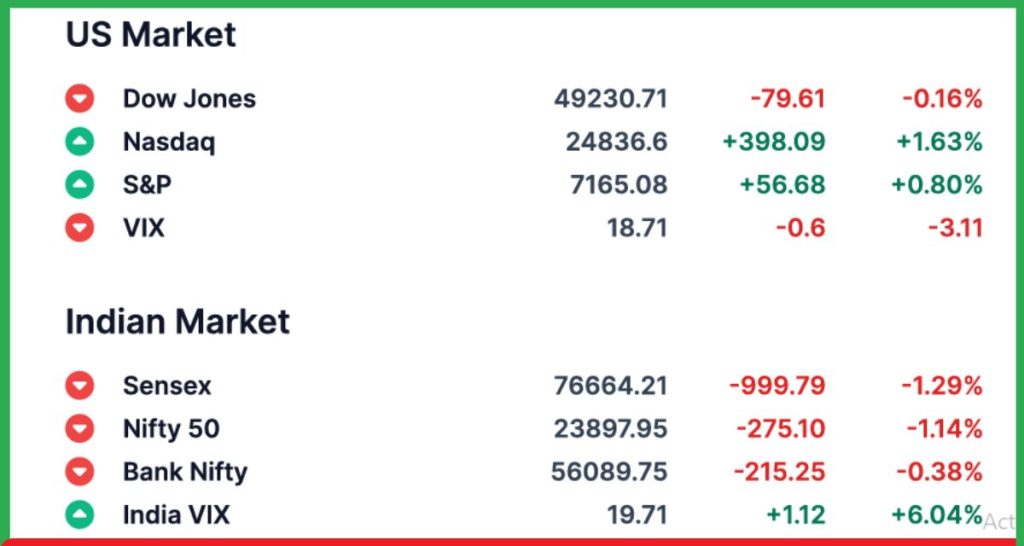Select the Sensex index name

[x=167, y=386]
